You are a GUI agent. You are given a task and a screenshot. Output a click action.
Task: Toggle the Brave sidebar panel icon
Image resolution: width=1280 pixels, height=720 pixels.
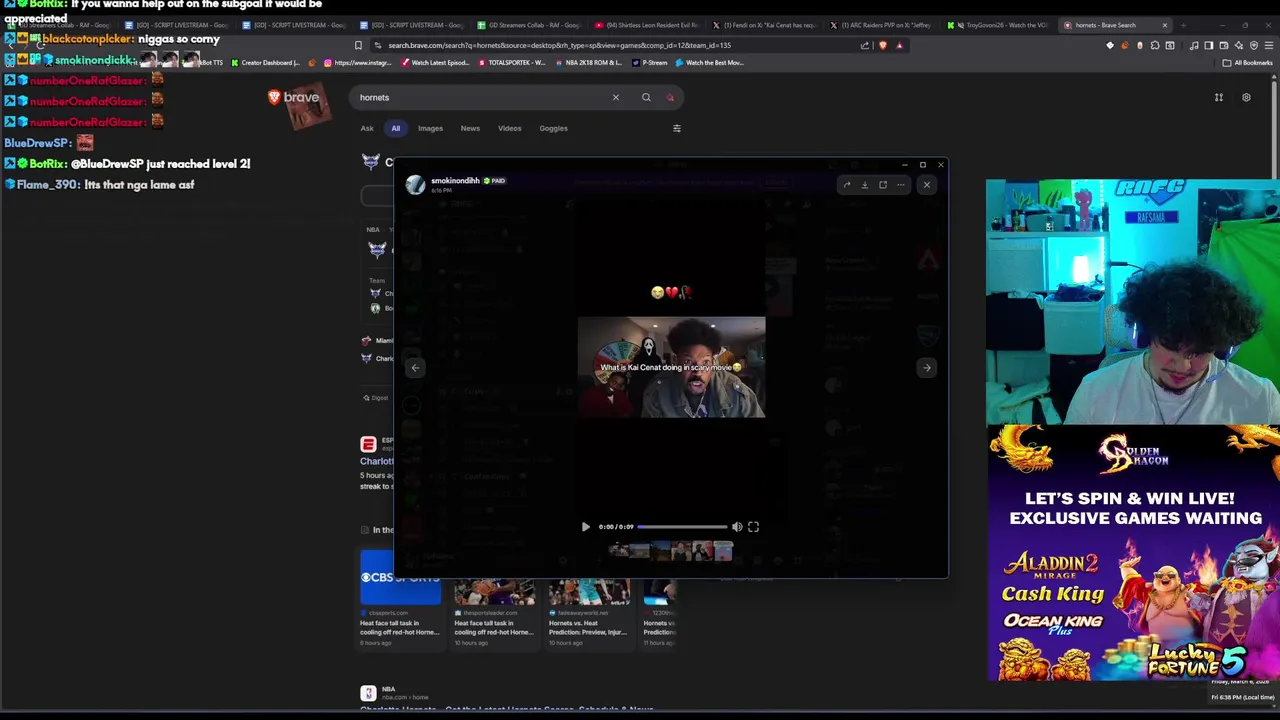coord(1208,45)
